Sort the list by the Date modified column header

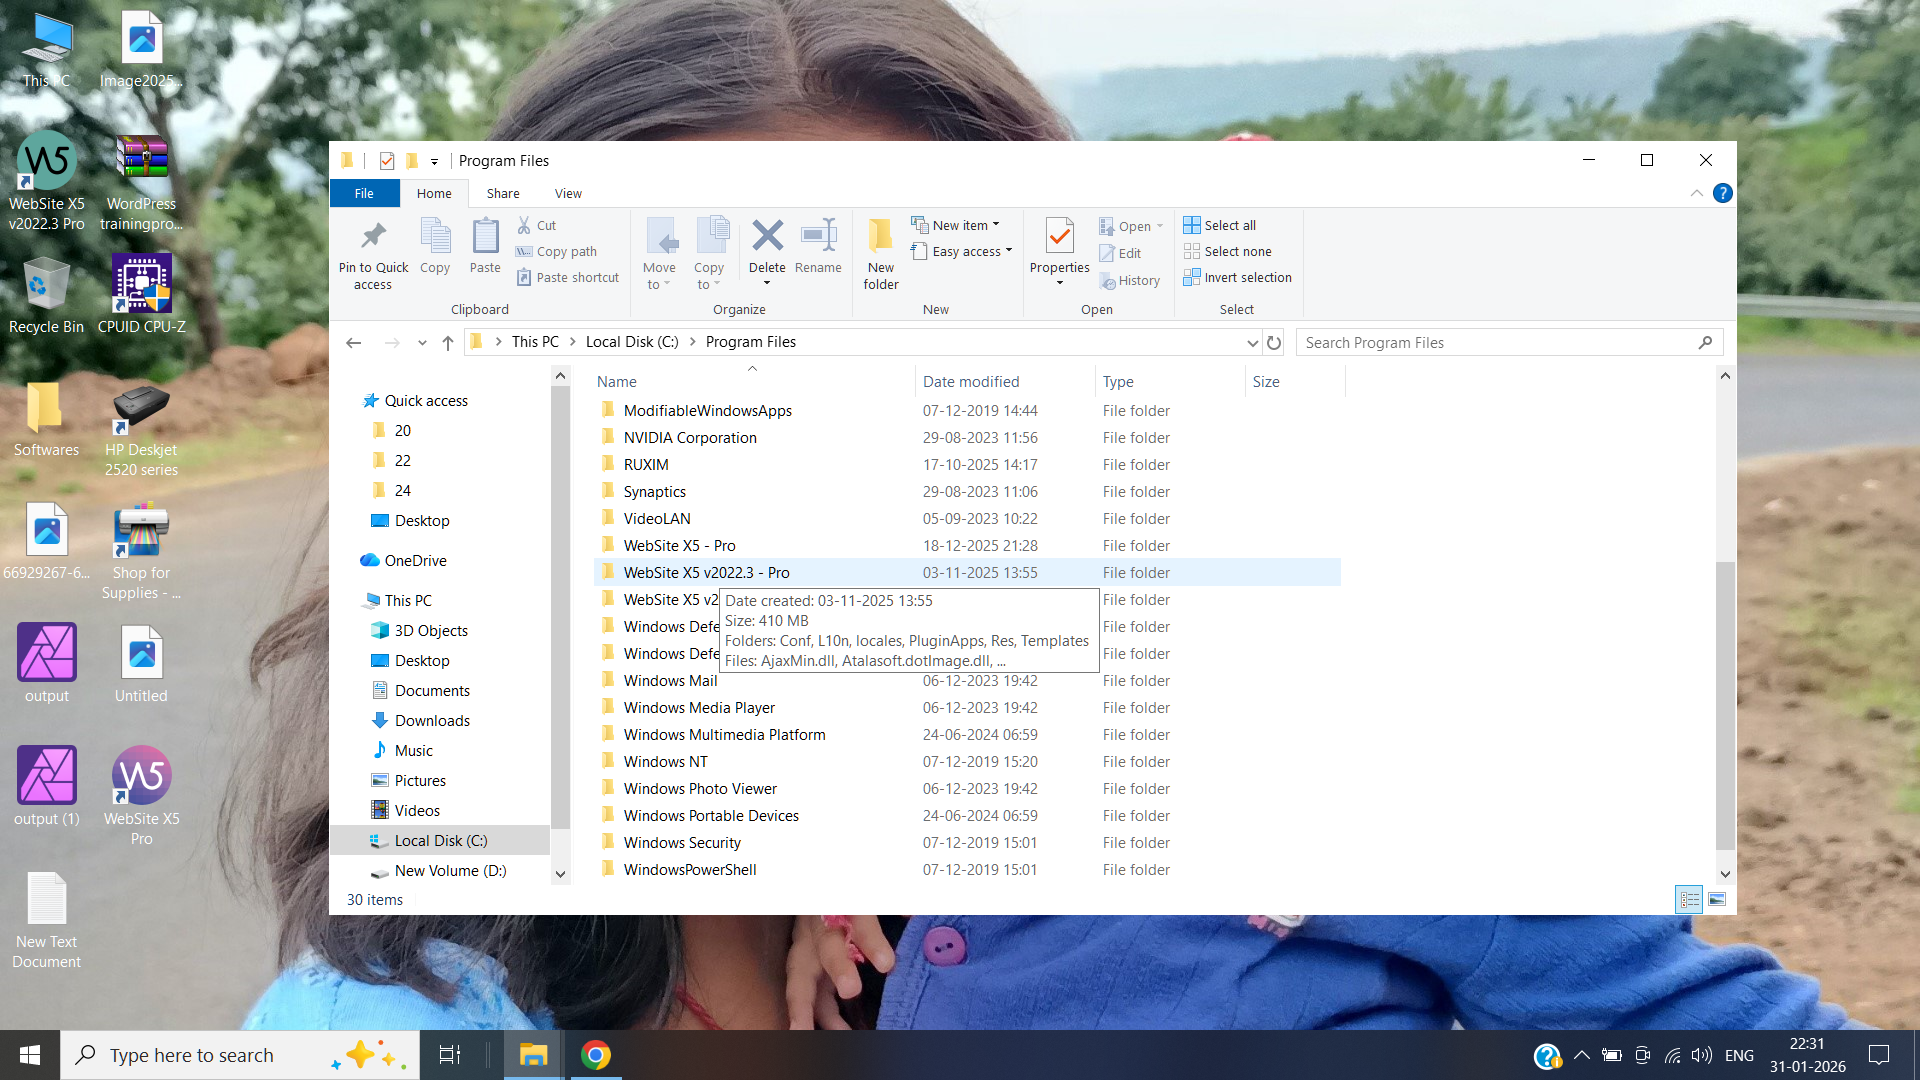coord(971,381)
